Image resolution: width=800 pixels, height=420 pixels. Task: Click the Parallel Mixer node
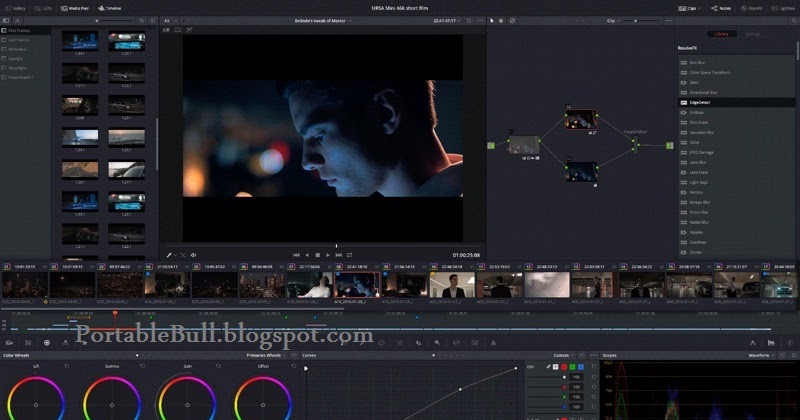click(x=635, y=145)
